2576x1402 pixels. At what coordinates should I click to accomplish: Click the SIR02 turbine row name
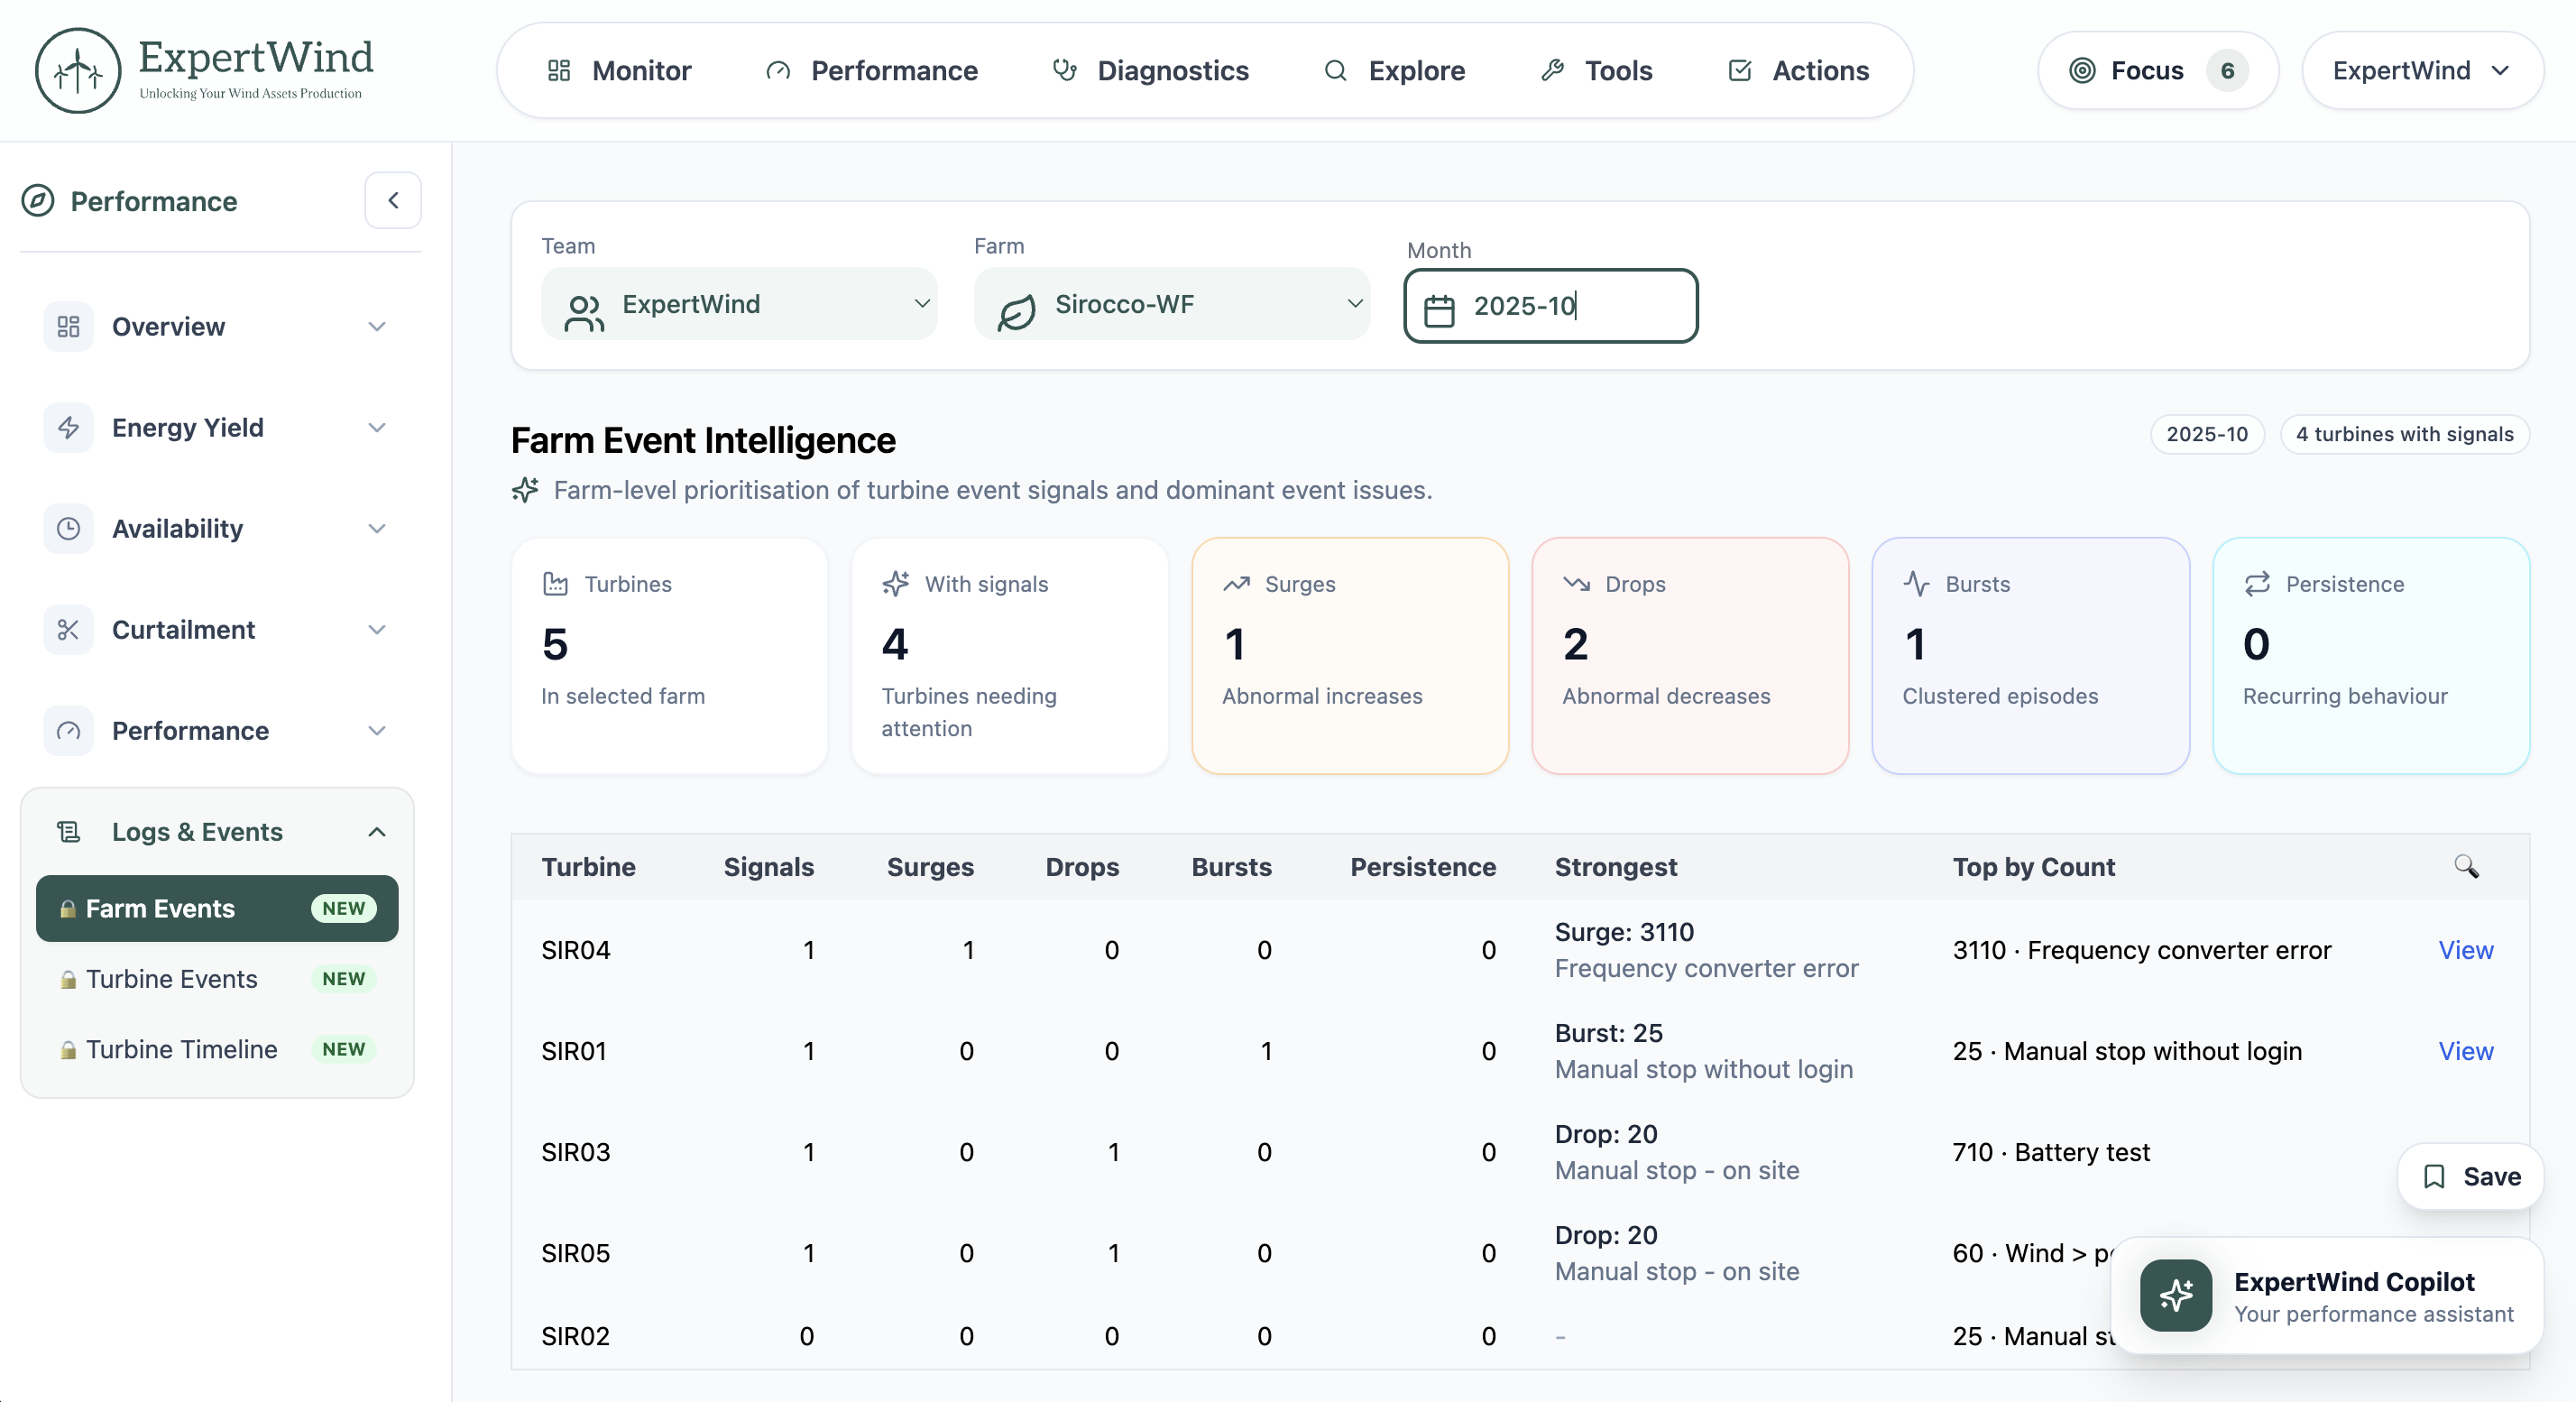click(x=575, y=1336)
